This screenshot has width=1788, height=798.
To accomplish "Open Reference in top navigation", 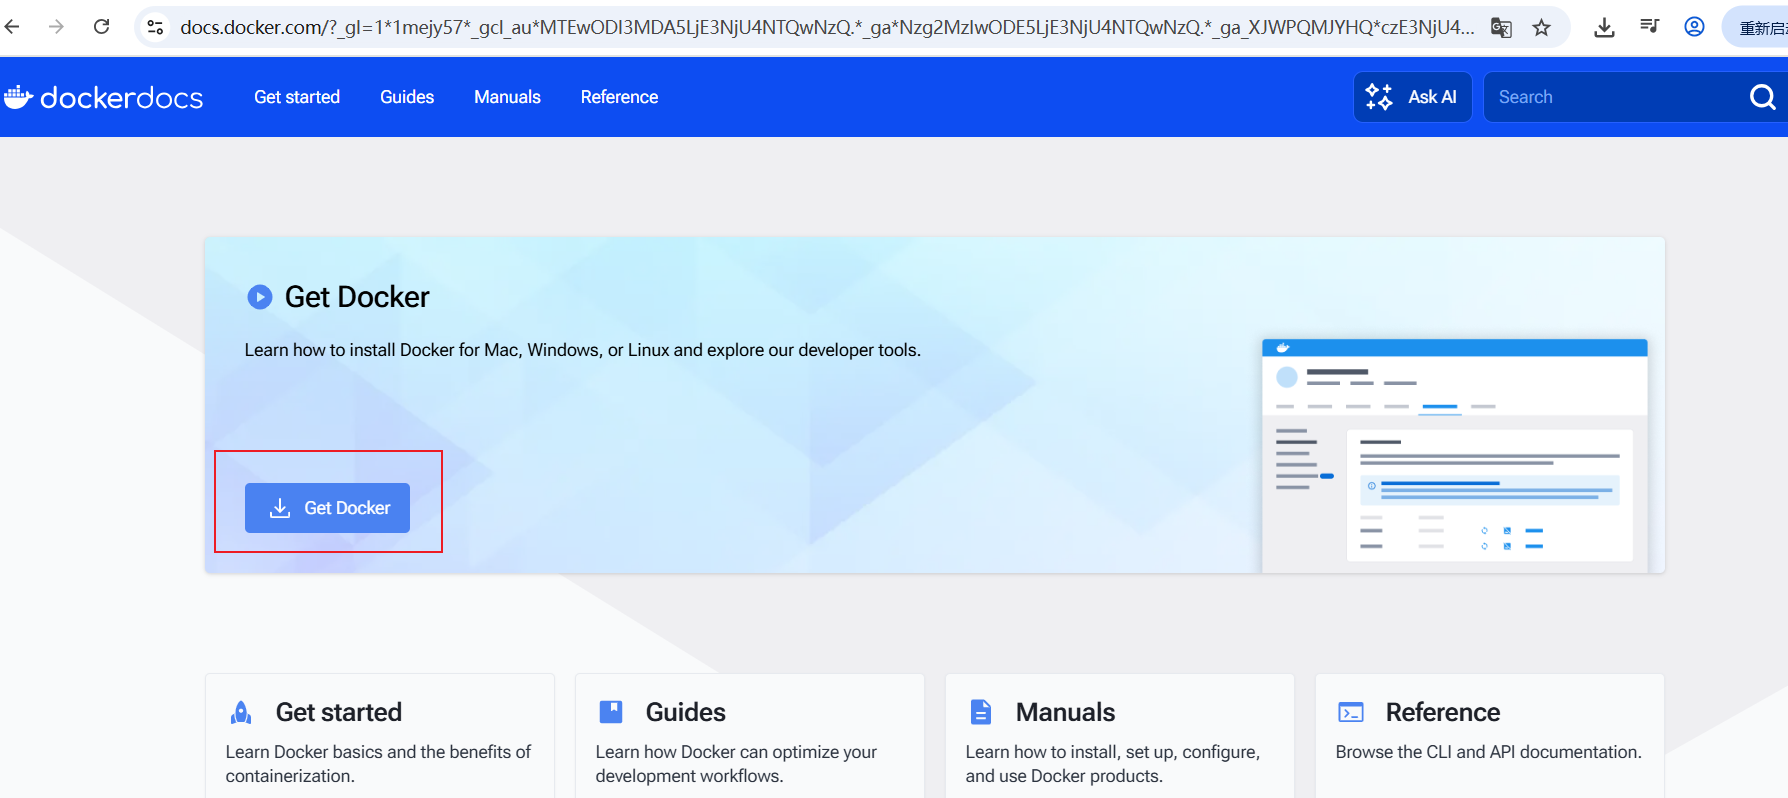I will coord(619,97).
